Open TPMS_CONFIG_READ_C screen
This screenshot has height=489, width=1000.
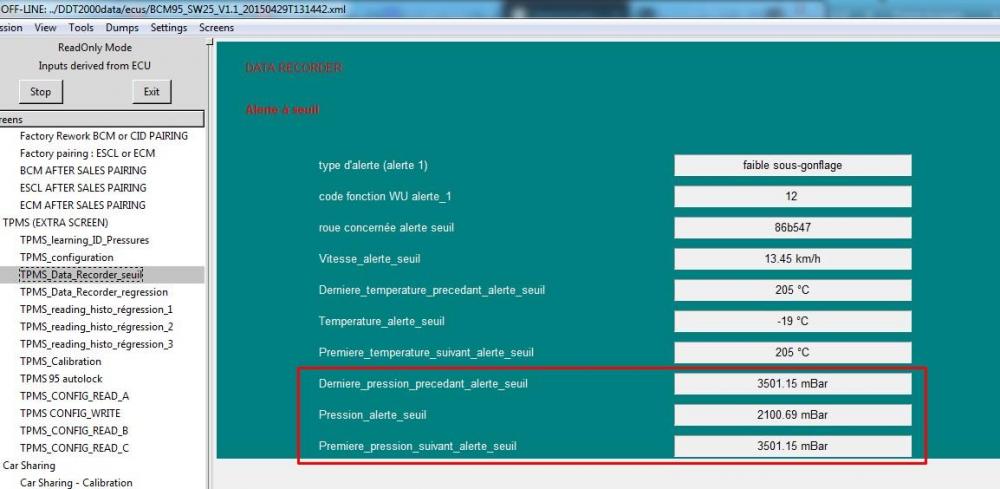(74, 448)
